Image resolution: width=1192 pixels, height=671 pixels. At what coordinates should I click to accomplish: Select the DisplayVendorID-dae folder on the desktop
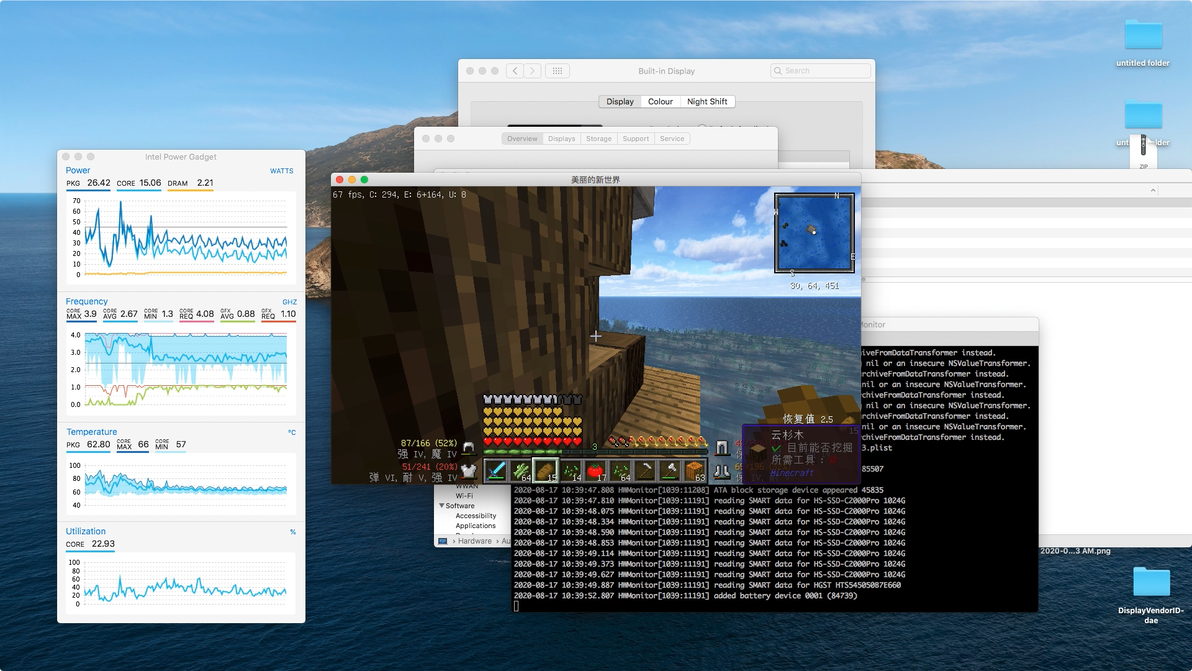pos(1151,595)
